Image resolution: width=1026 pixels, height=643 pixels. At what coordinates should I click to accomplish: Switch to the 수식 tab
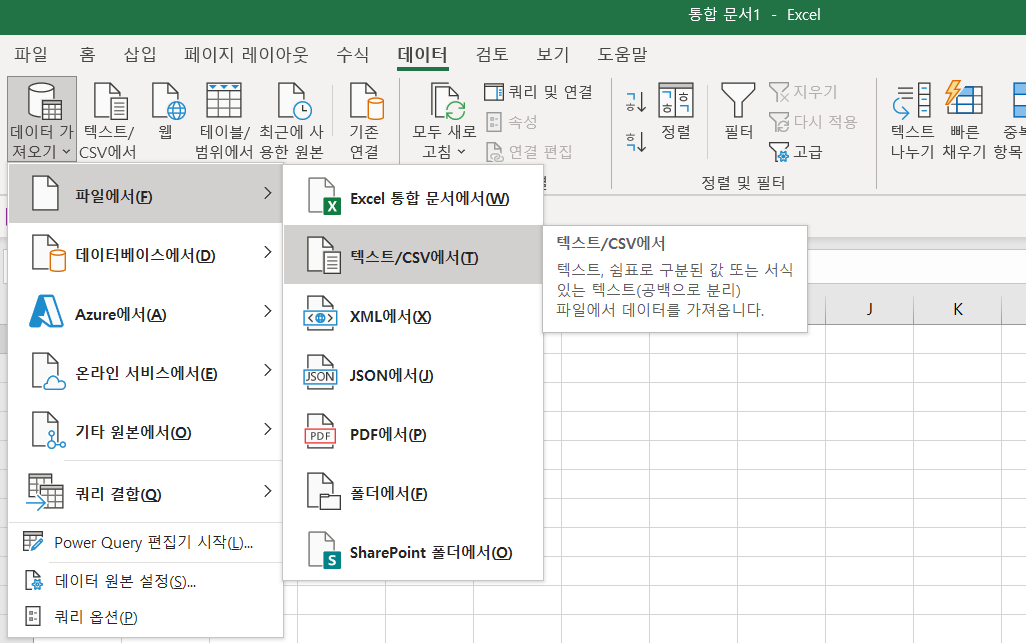(x=353, y=54)
